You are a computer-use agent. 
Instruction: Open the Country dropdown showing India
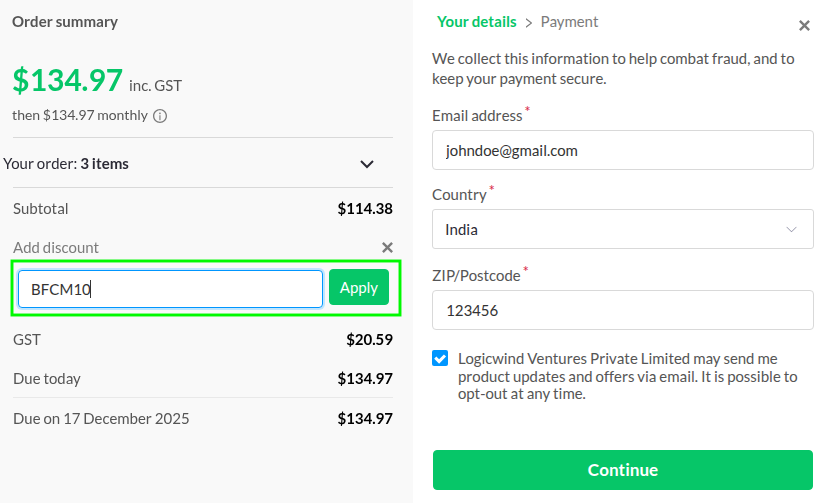tap(622, 229)
